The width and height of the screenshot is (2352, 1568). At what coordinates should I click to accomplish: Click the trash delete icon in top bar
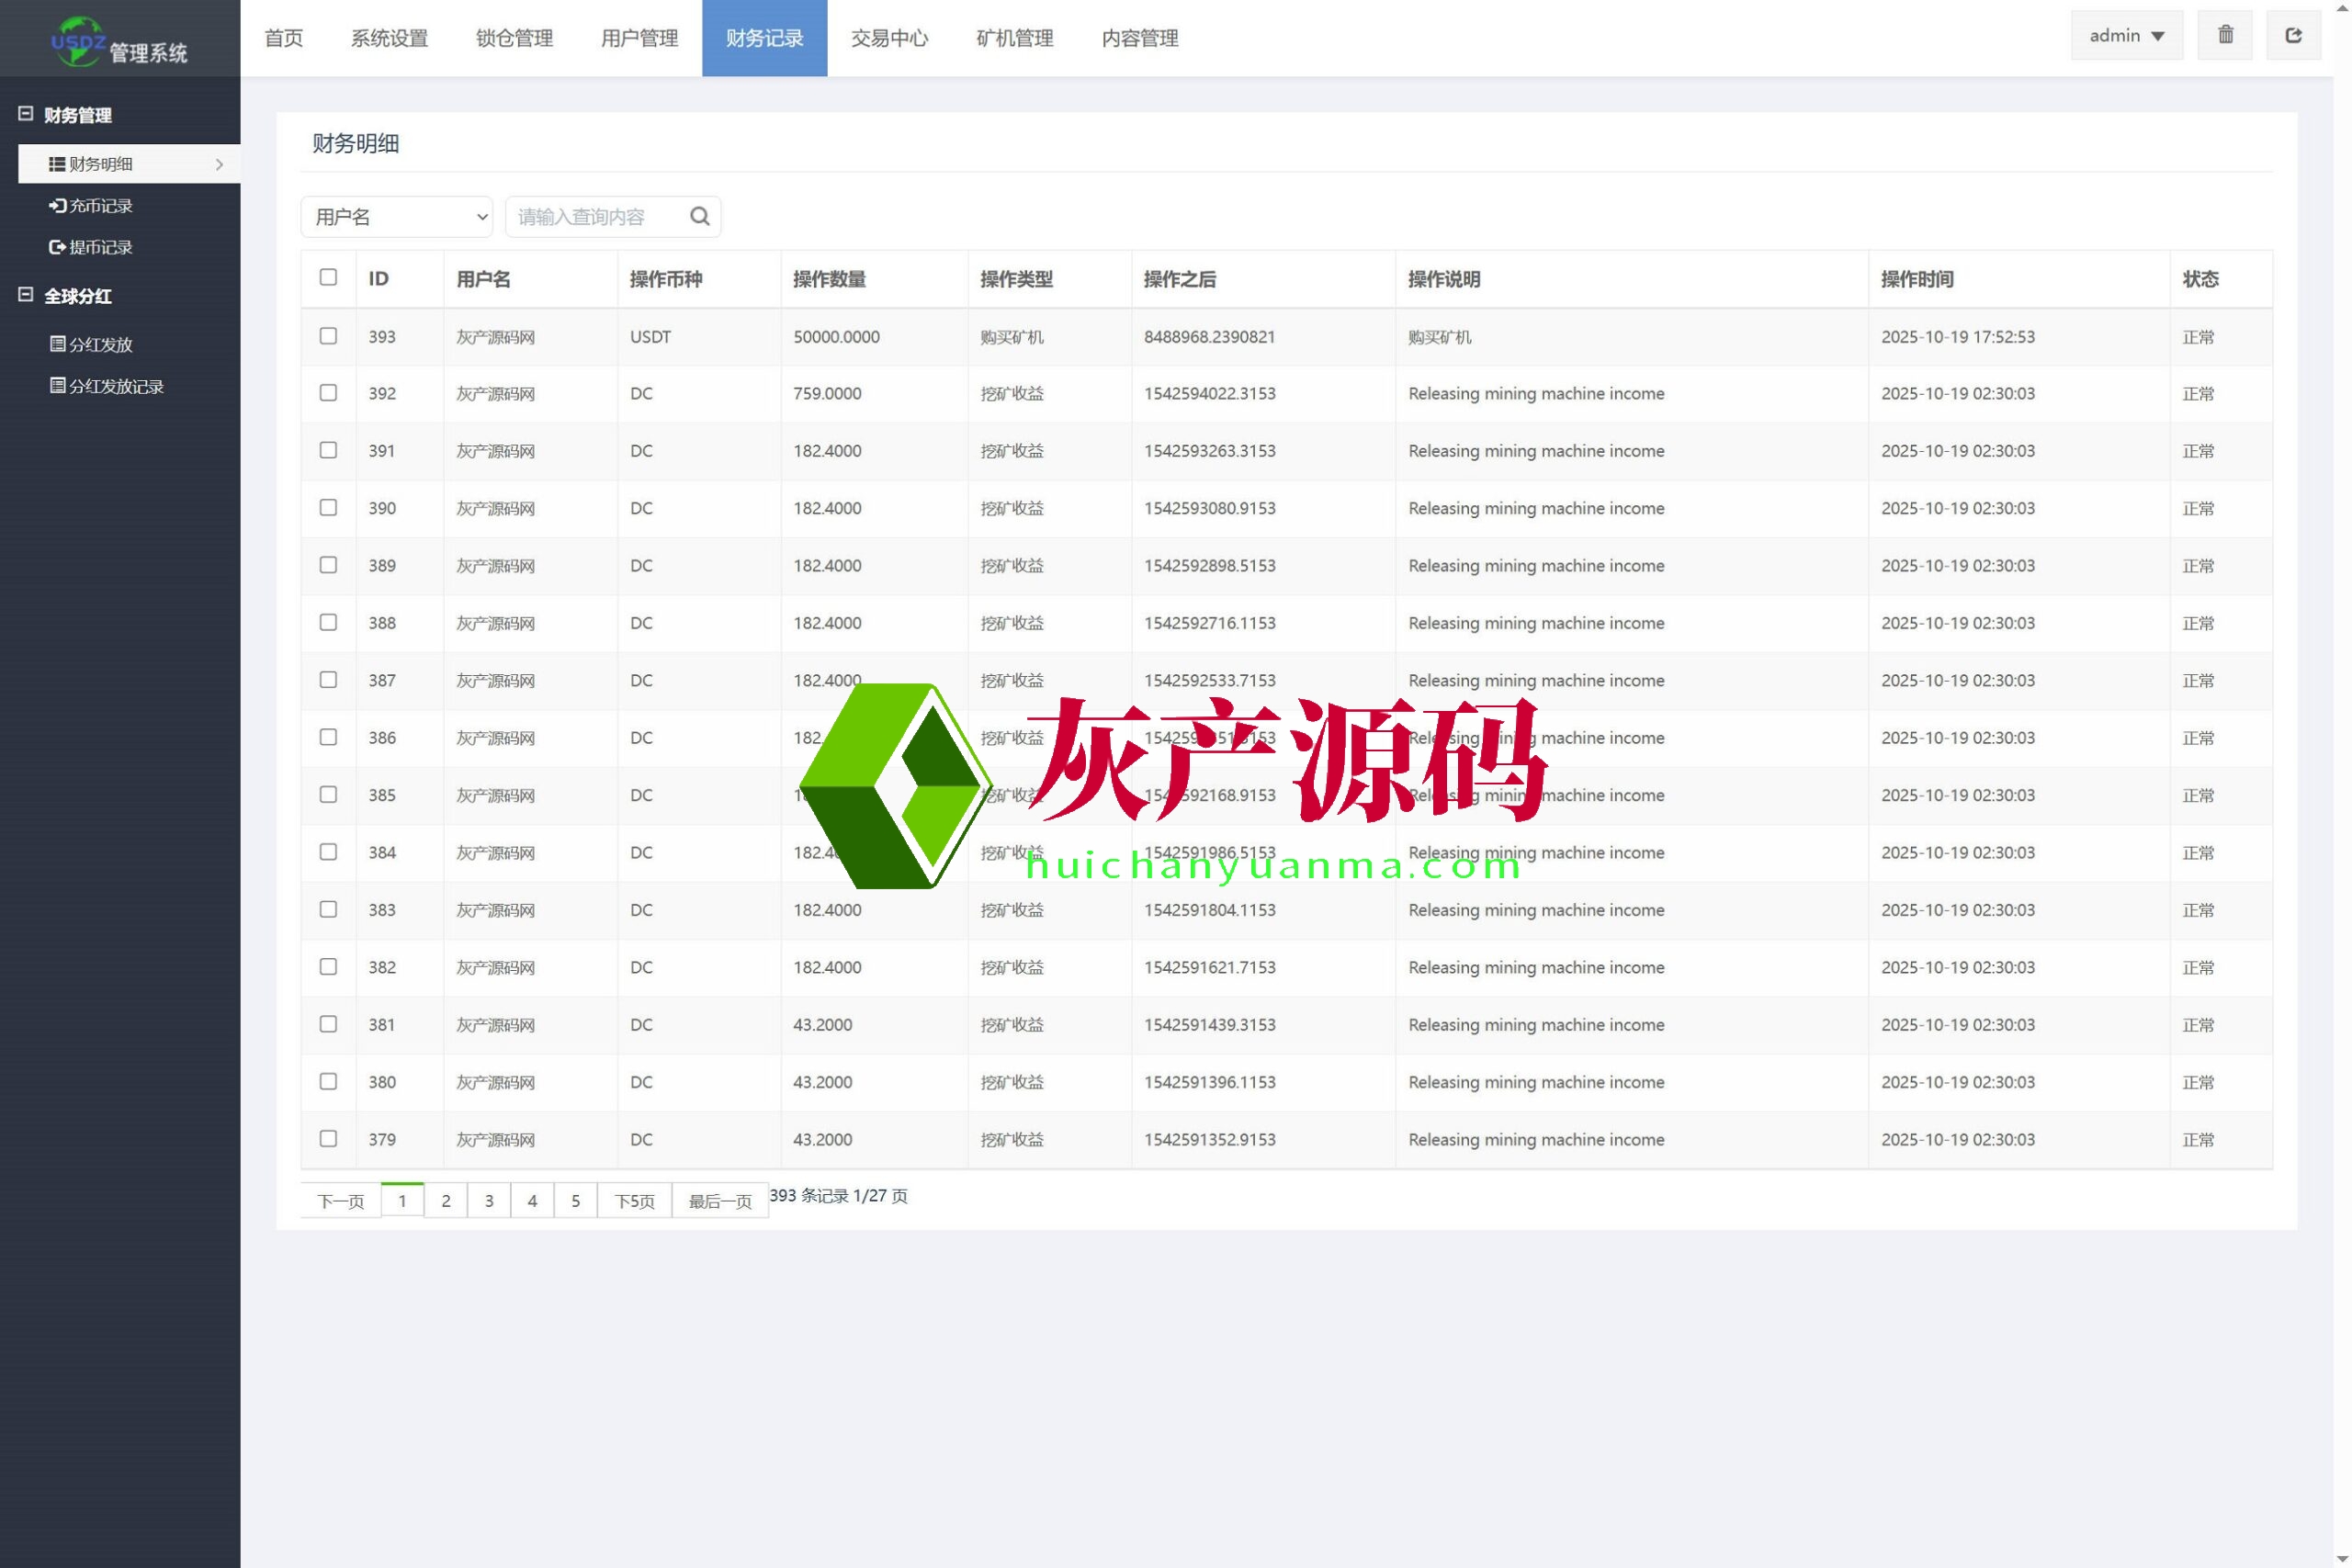click(2224, 33)
